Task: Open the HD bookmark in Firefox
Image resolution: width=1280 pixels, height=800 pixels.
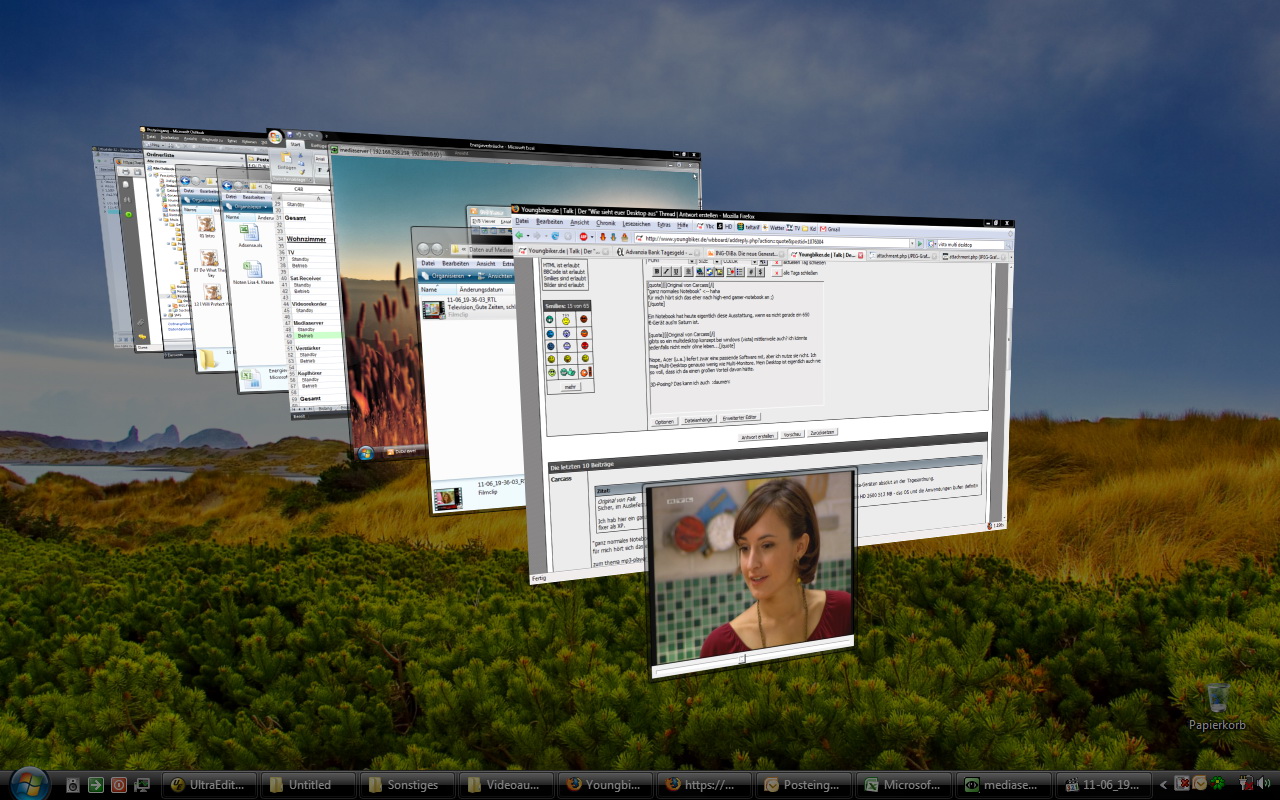Action: click(724, 227)
